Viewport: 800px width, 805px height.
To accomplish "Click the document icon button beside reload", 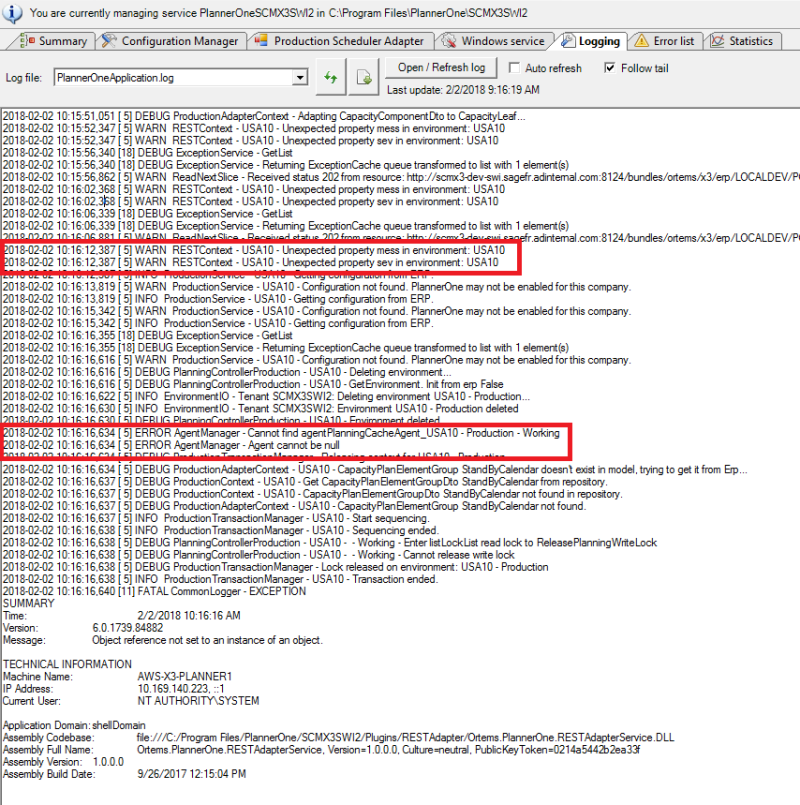I will point(365,77).
